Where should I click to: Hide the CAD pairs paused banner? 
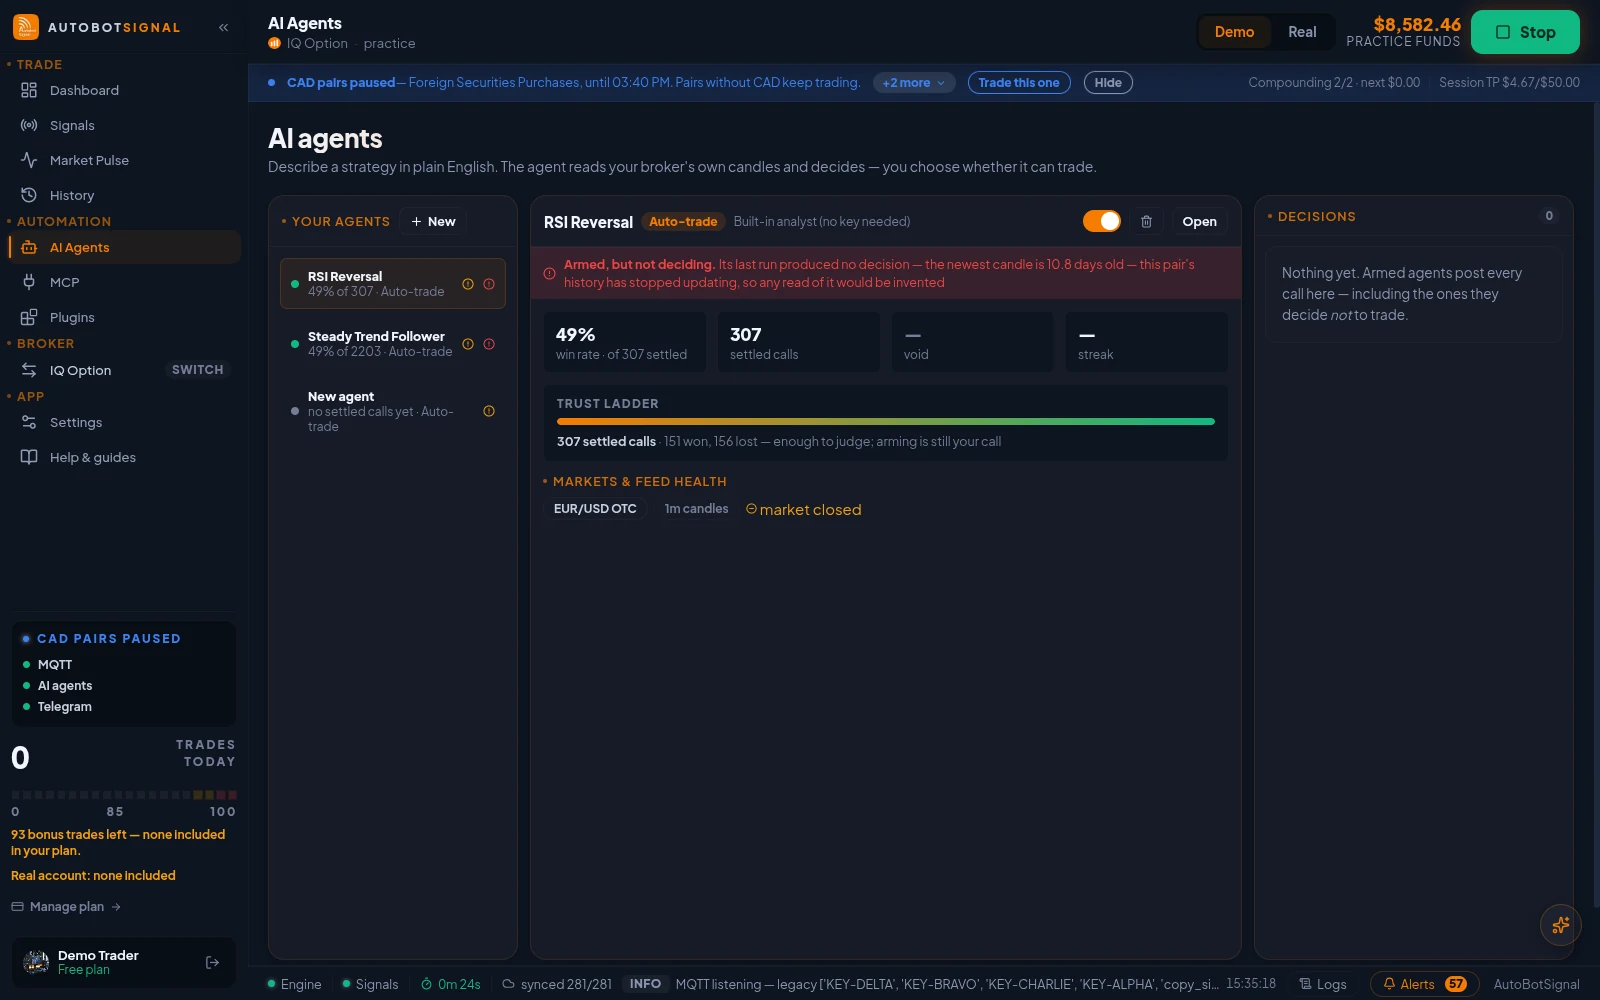tap(1108, 83)
